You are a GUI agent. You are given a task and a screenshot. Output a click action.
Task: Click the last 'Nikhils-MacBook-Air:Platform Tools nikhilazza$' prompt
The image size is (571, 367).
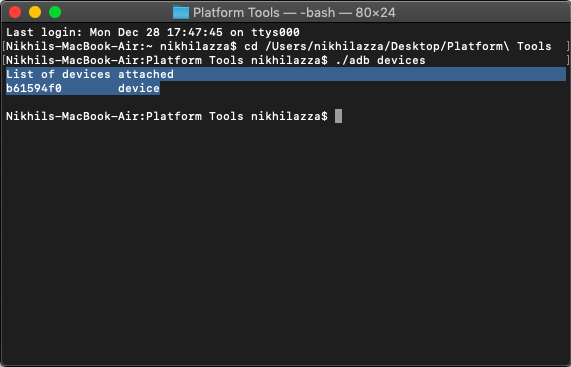(x=167, y=116)
